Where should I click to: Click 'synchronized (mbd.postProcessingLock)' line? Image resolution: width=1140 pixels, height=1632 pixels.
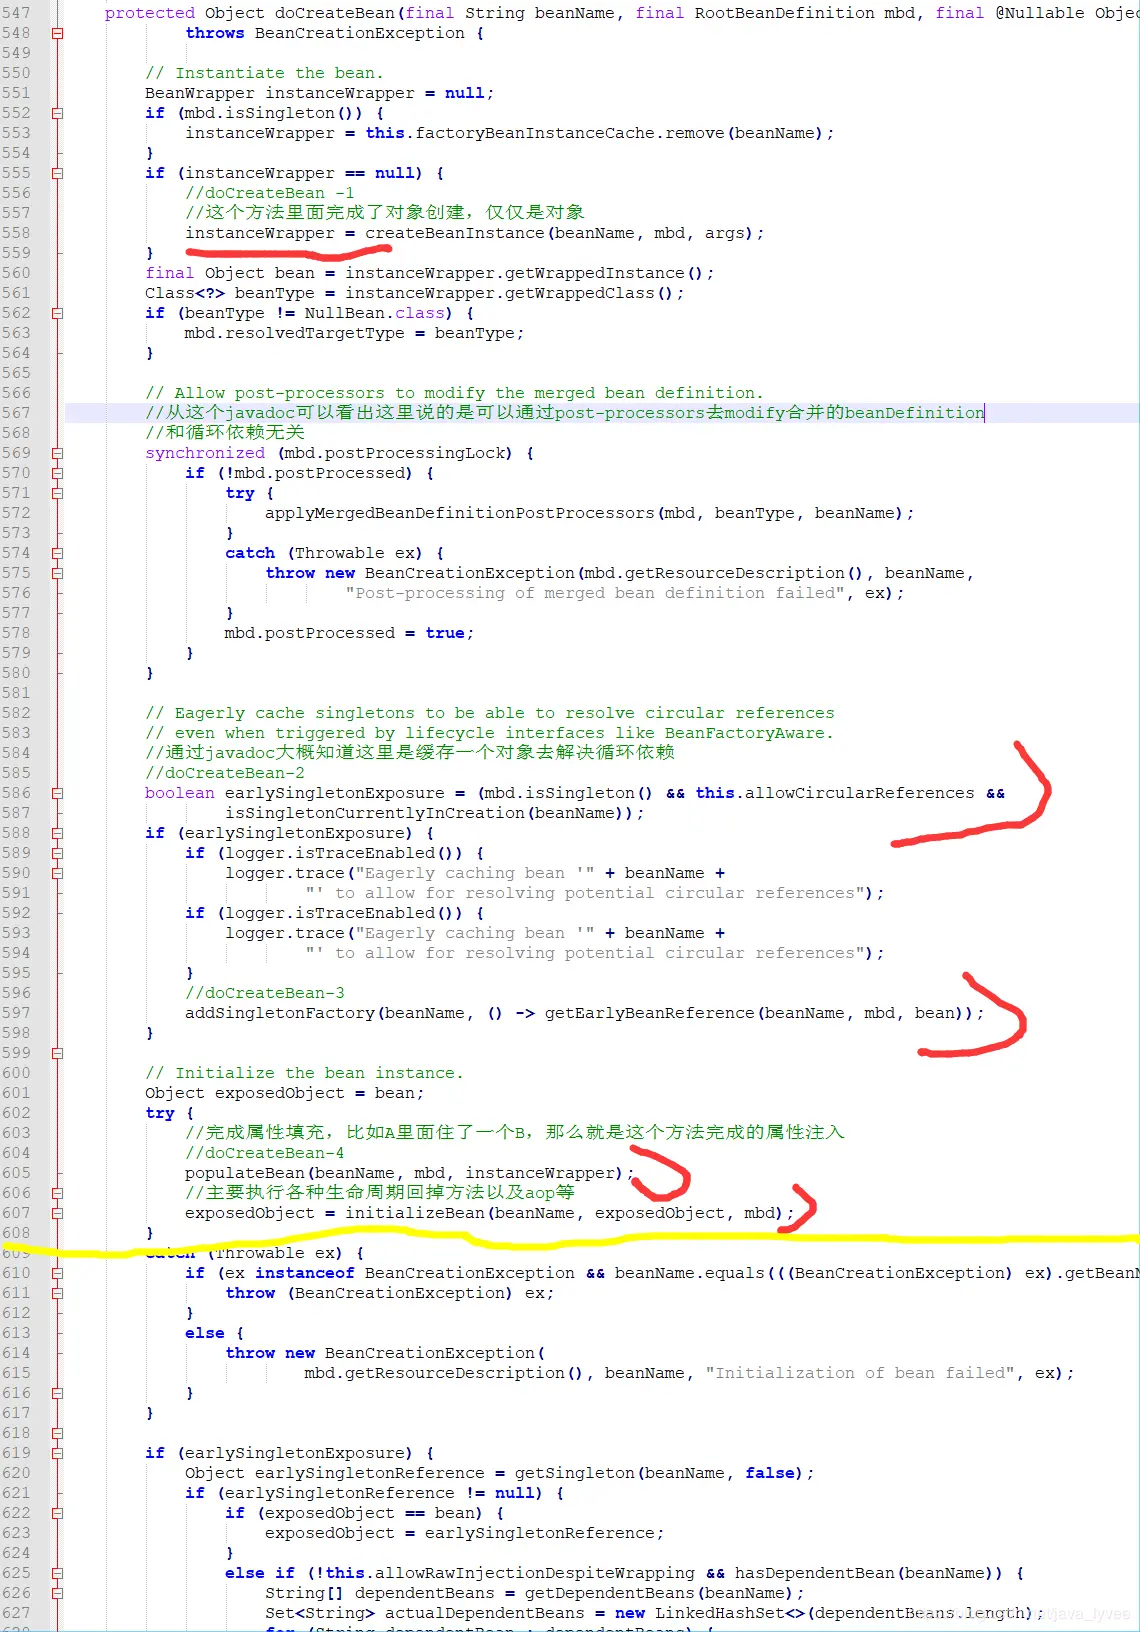tap(340, 453)
